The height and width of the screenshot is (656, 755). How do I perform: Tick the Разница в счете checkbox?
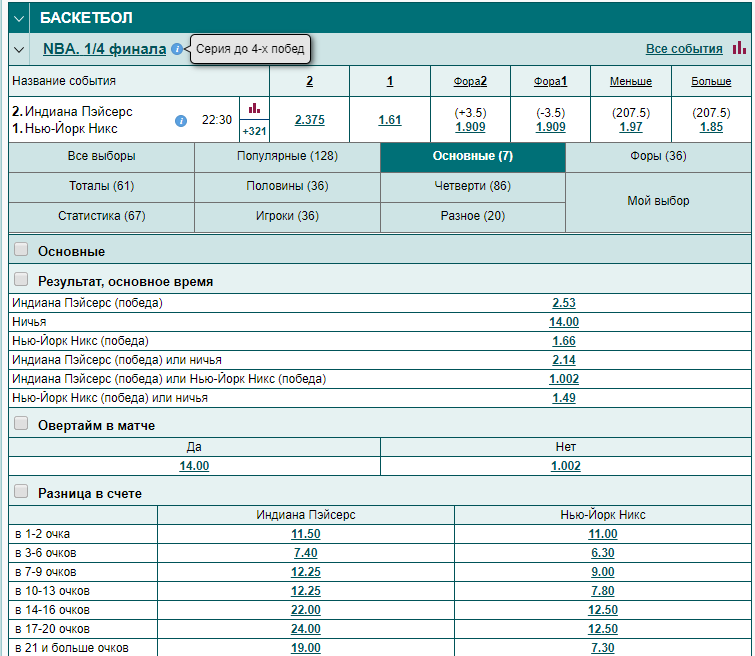click(x=21, y=491)
